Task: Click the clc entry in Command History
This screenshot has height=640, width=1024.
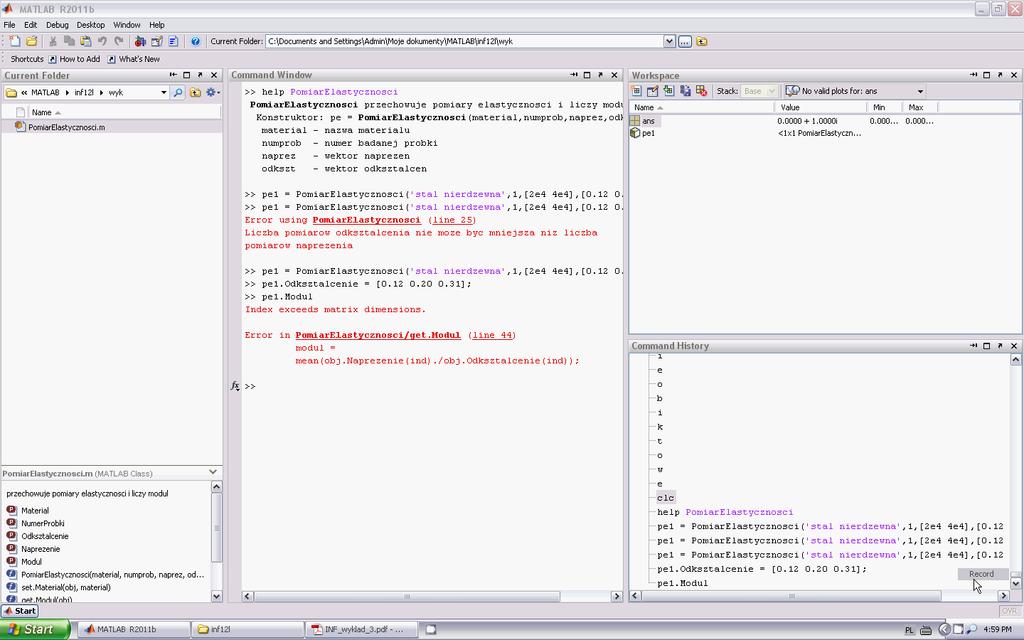Action: tap(665, 498)
